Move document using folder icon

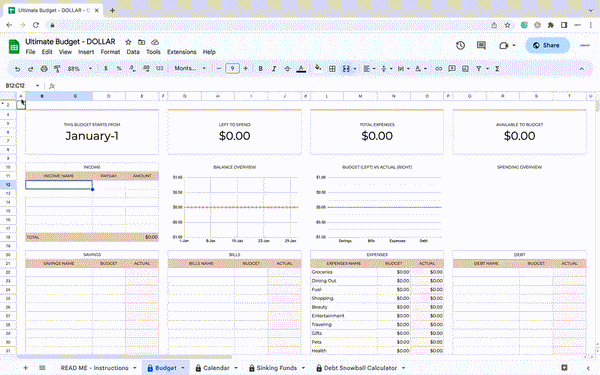[x=142, y=42]
